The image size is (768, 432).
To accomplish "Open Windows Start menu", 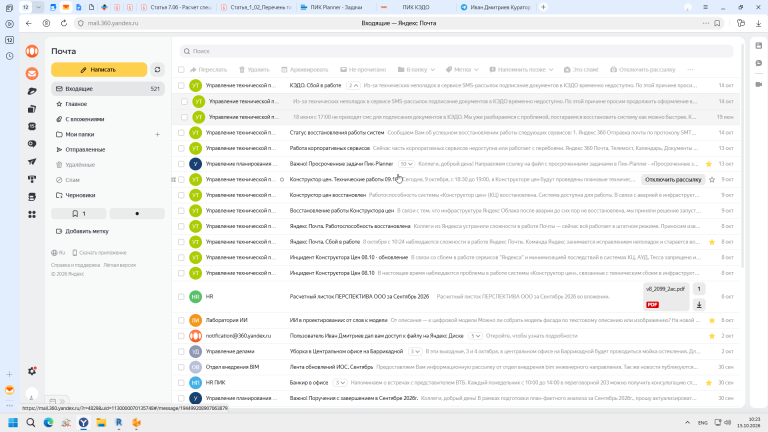I will click(x=13, y=423).
